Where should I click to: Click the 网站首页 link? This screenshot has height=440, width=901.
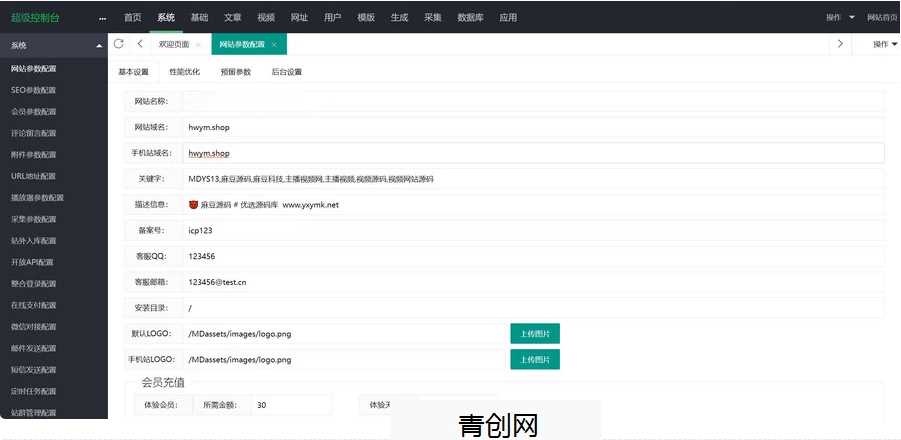pyautogui.click(x=883, y=18)
